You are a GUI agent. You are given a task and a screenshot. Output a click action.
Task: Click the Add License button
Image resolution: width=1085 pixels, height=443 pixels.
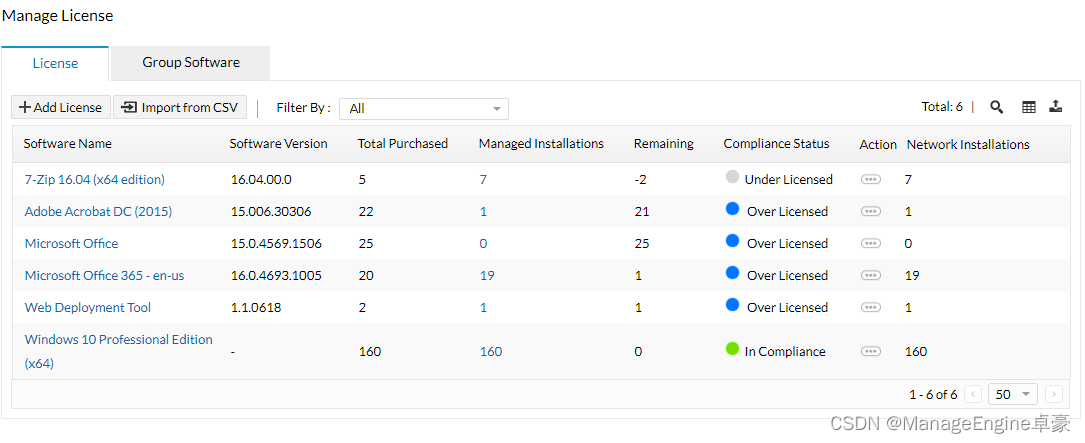coord(61,107)
